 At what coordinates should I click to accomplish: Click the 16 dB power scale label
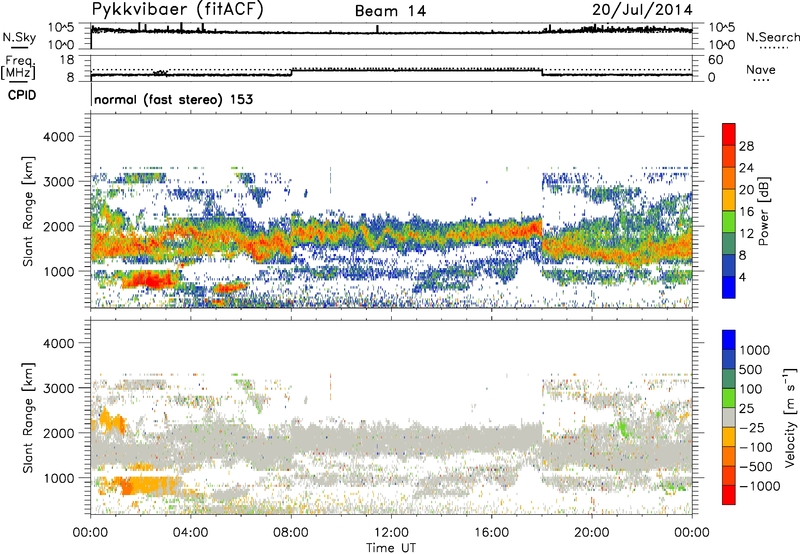746,212
